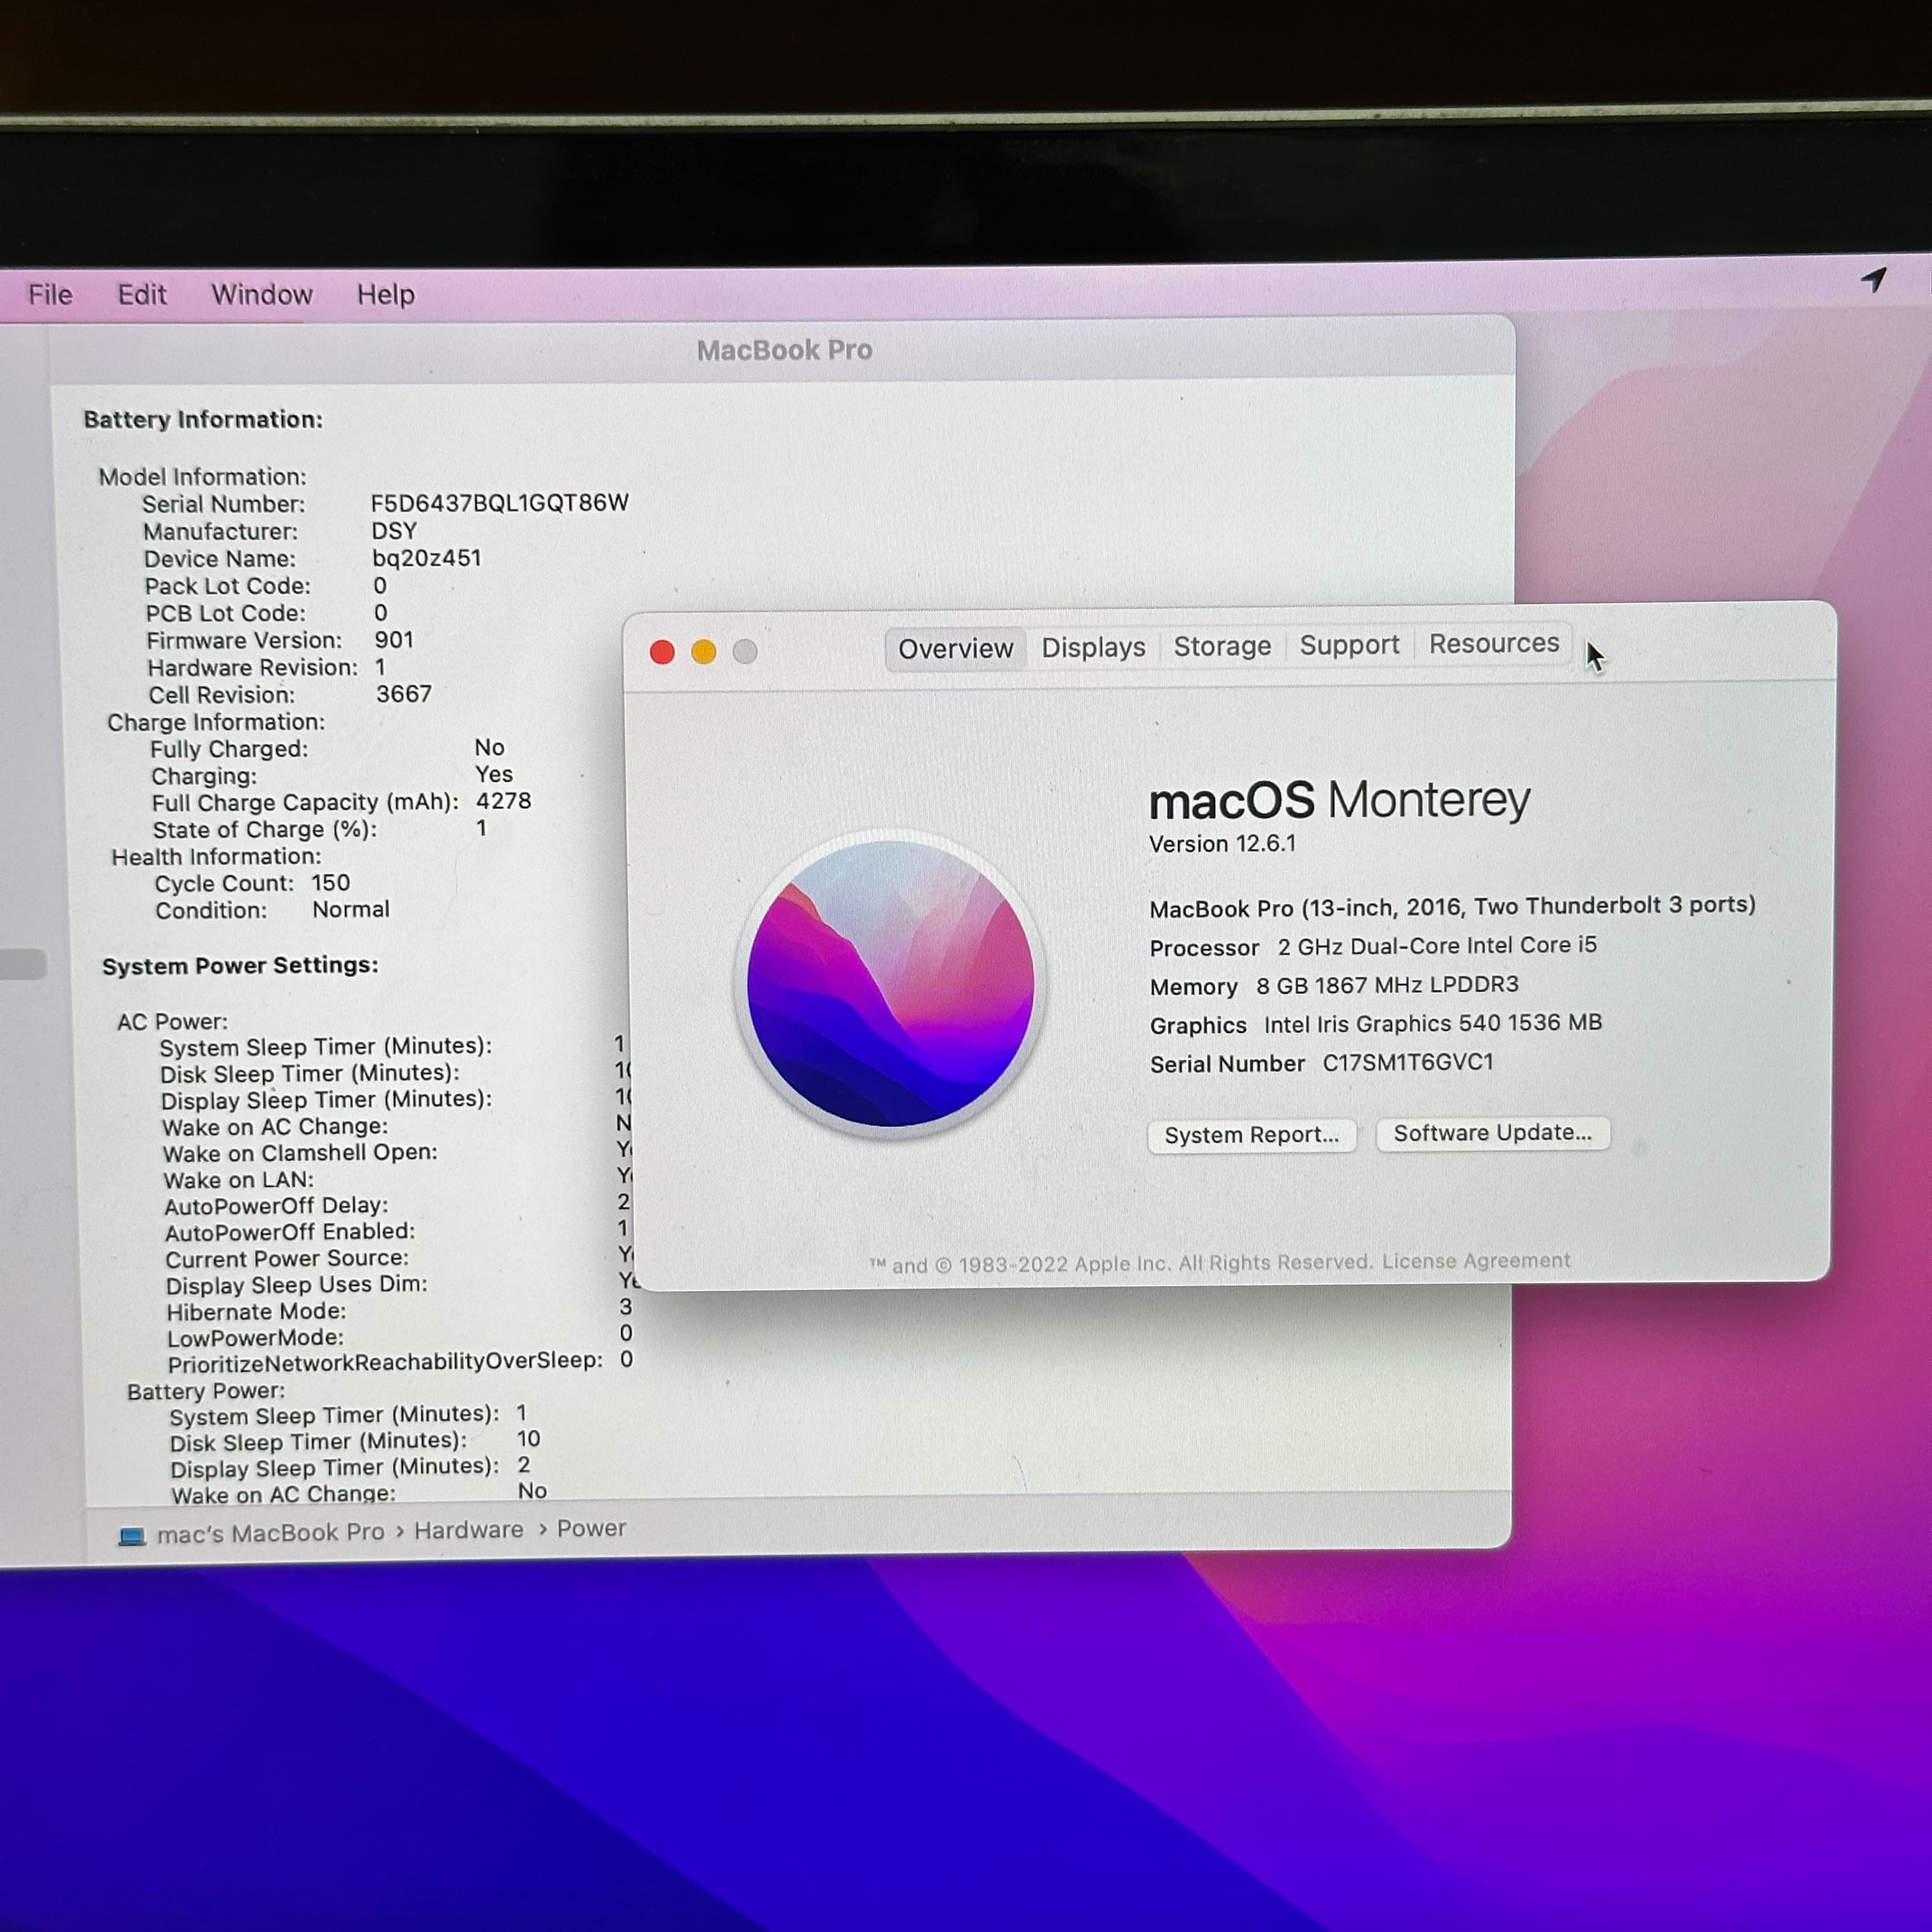Screen dimensions: 1932x1932
Task: Click the MacBook Pro window title
Action: (x=784, y=350)
